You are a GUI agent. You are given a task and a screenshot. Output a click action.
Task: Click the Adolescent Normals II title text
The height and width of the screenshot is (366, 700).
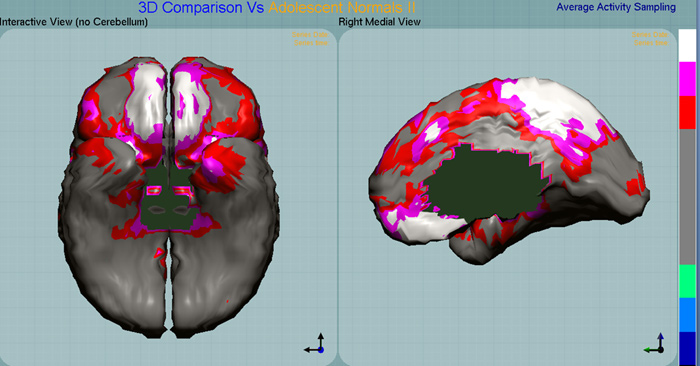(x=342, y=7)
